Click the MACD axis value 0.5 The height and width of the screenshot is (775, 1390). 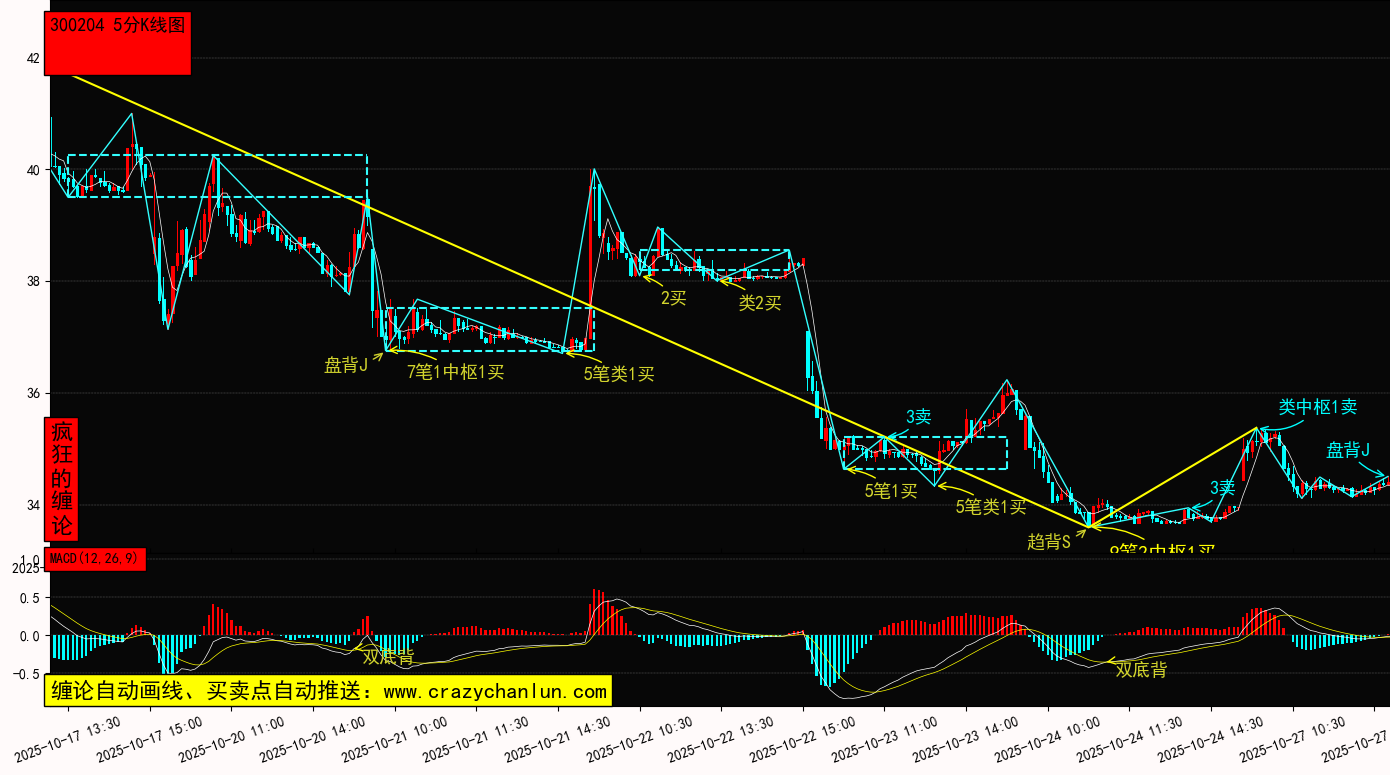click(30, 598)
